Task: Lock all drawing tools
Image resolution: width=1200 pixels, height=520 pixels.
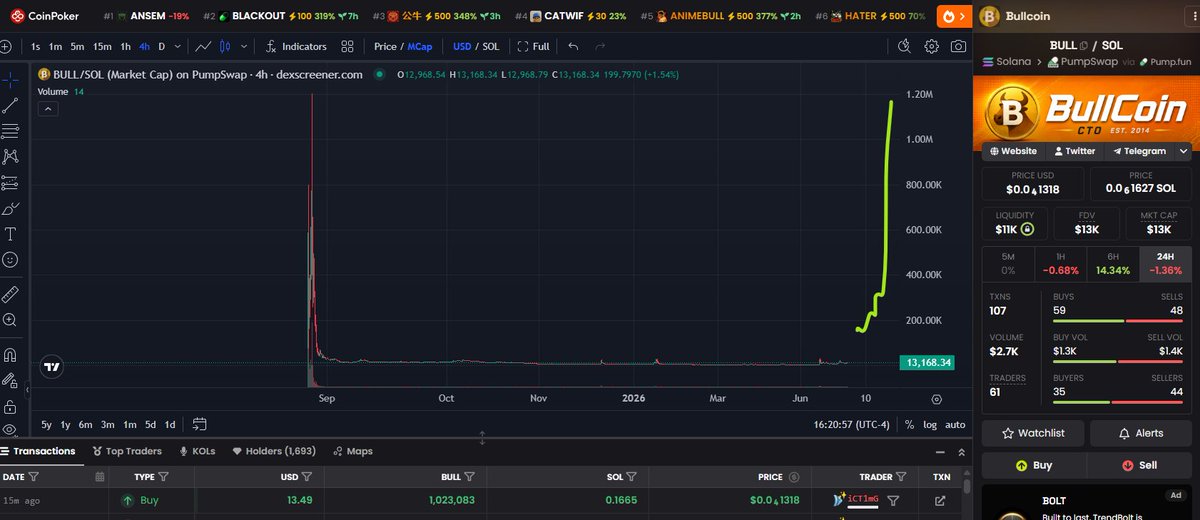Action: [11, 406]
